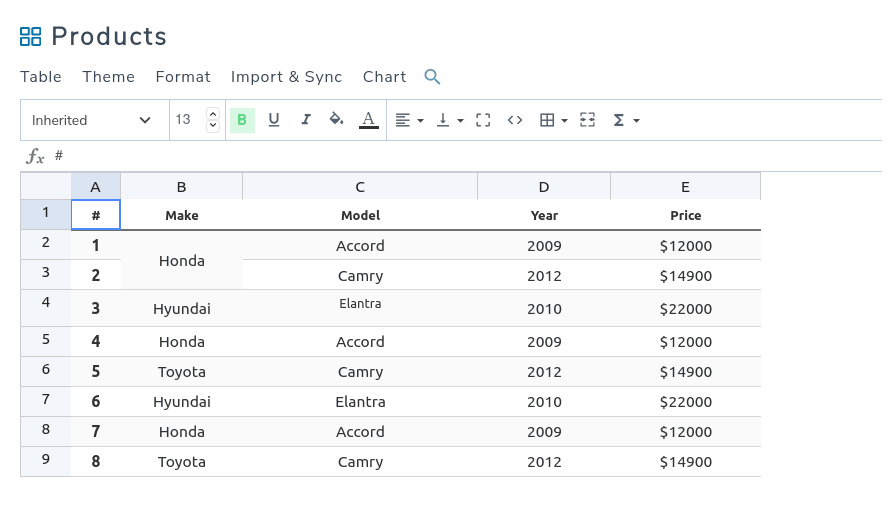Open the search magnifier icon
Image resolution: width=892 pixels, height=514 pixels.
pos(432,77)
